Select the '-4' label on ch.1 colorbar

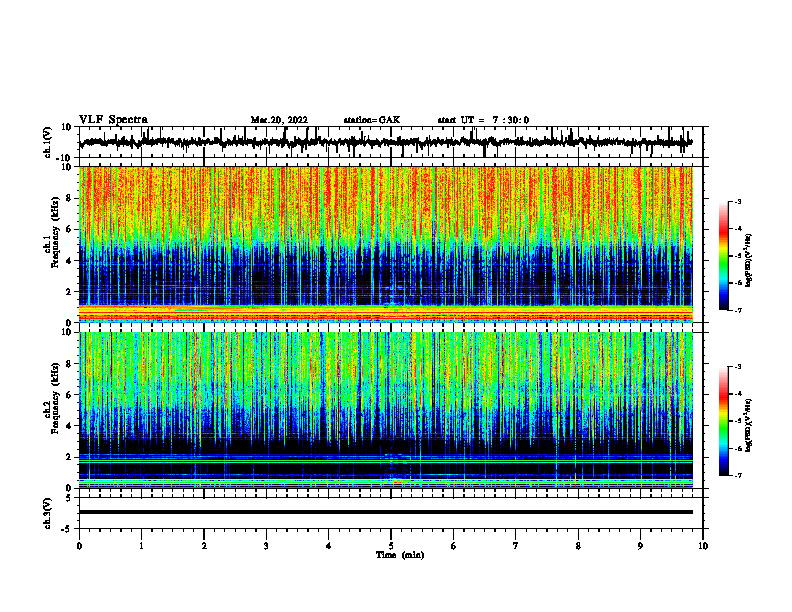pyautogui.click(x=738, y=229)
